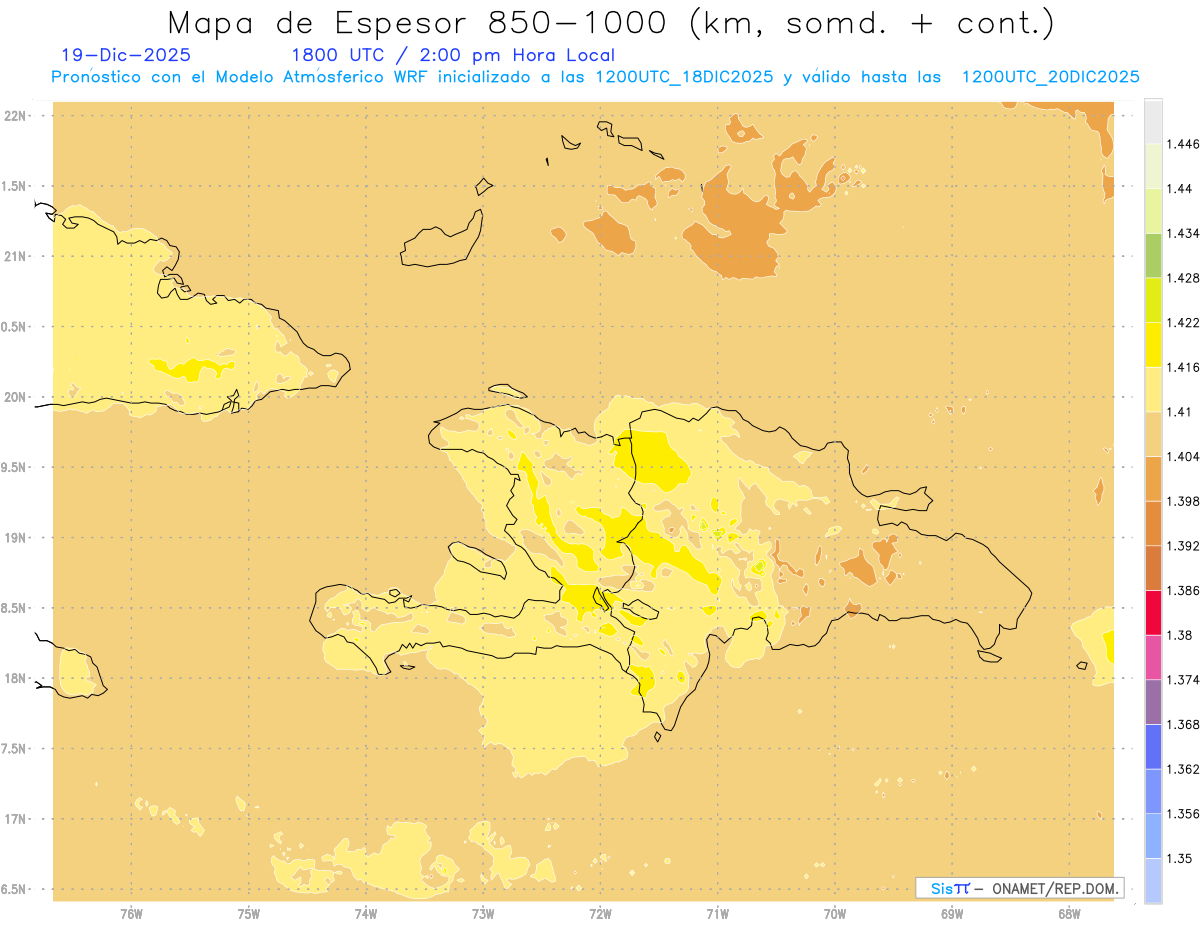Click the gray legend swatch above 1.446
Screen dimensions: 1200x927
[1153, 121]
